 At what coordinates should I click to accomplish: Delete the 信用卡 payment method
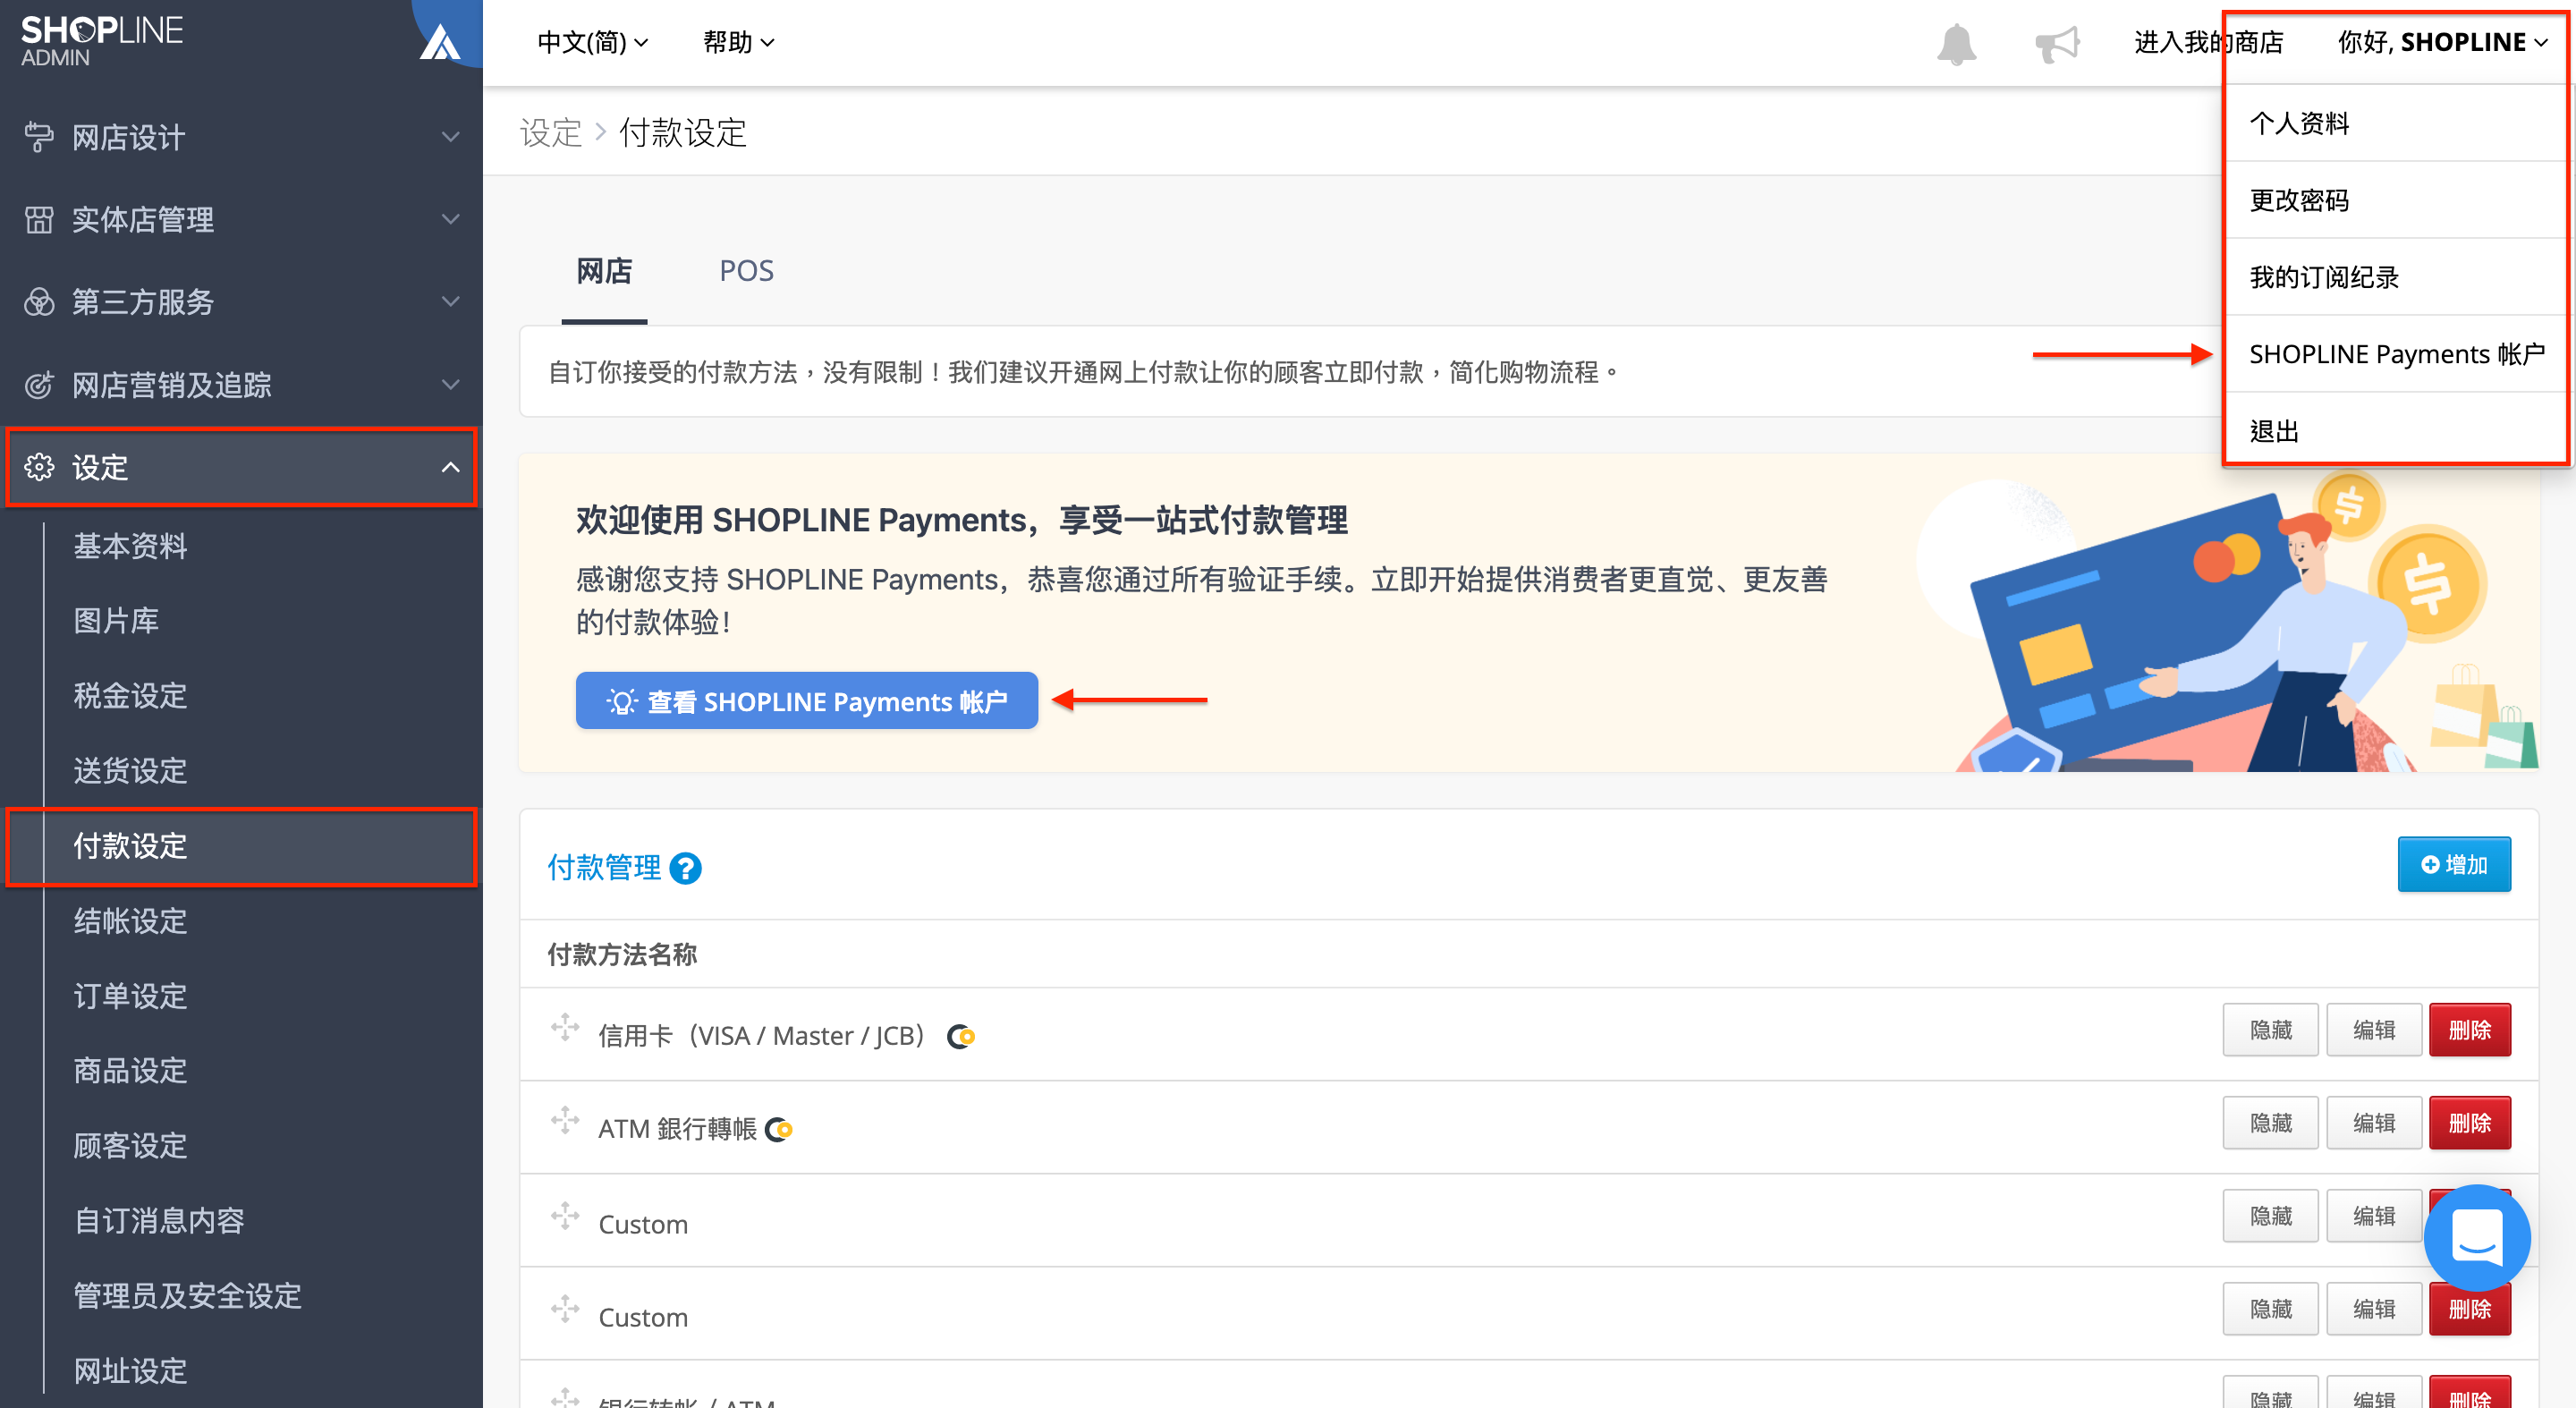click(2469, 1030)
